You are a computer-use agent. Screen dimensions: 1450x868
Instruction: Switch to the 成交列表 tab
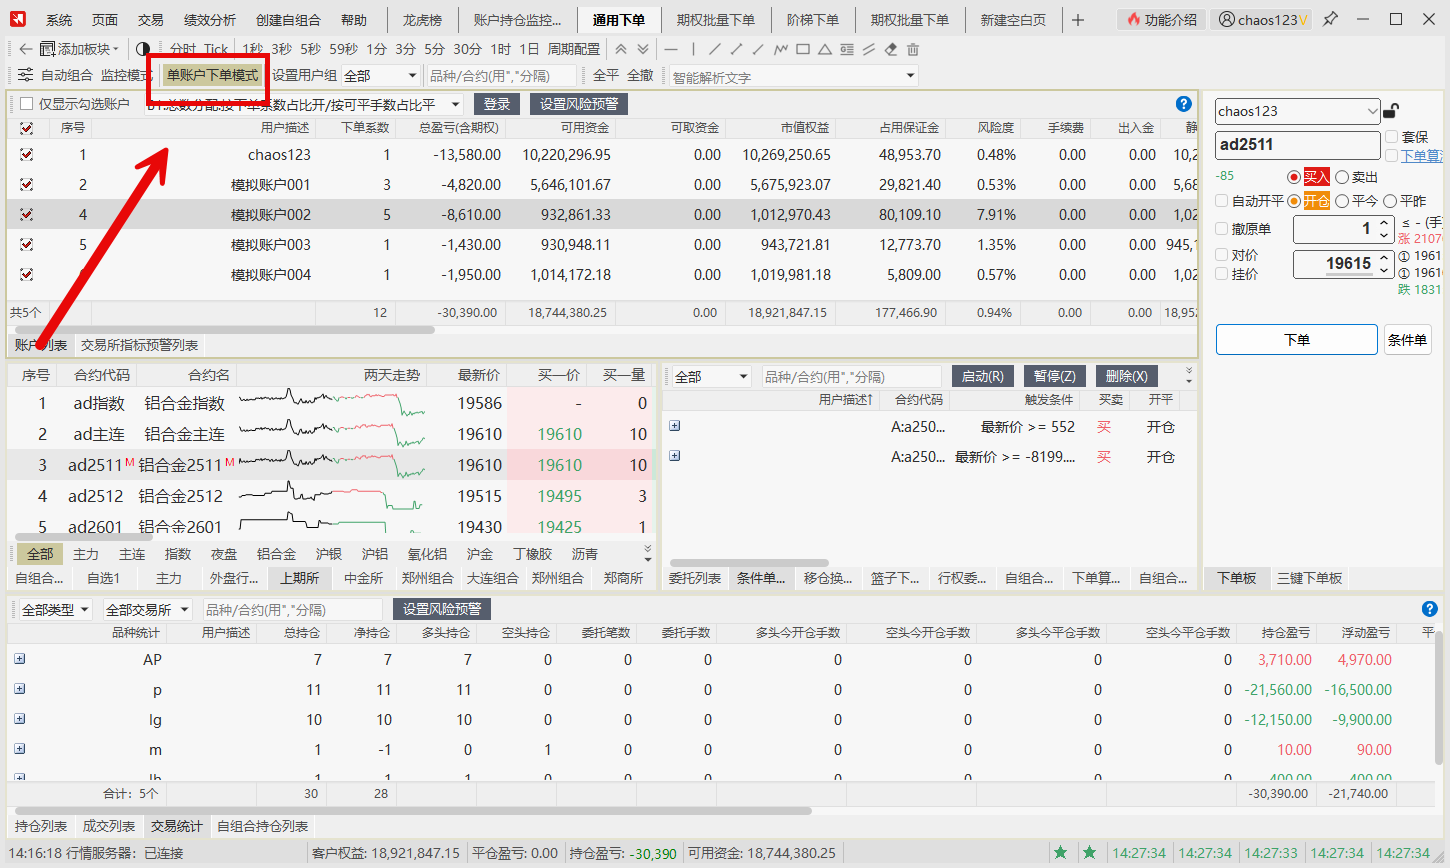tap(109, 826)
